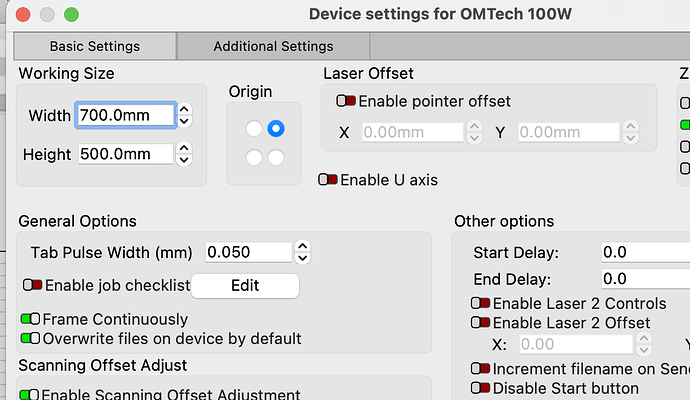Screen dimensions: 690x400
Task: Click the Width input field
Action: pos(125,116)
